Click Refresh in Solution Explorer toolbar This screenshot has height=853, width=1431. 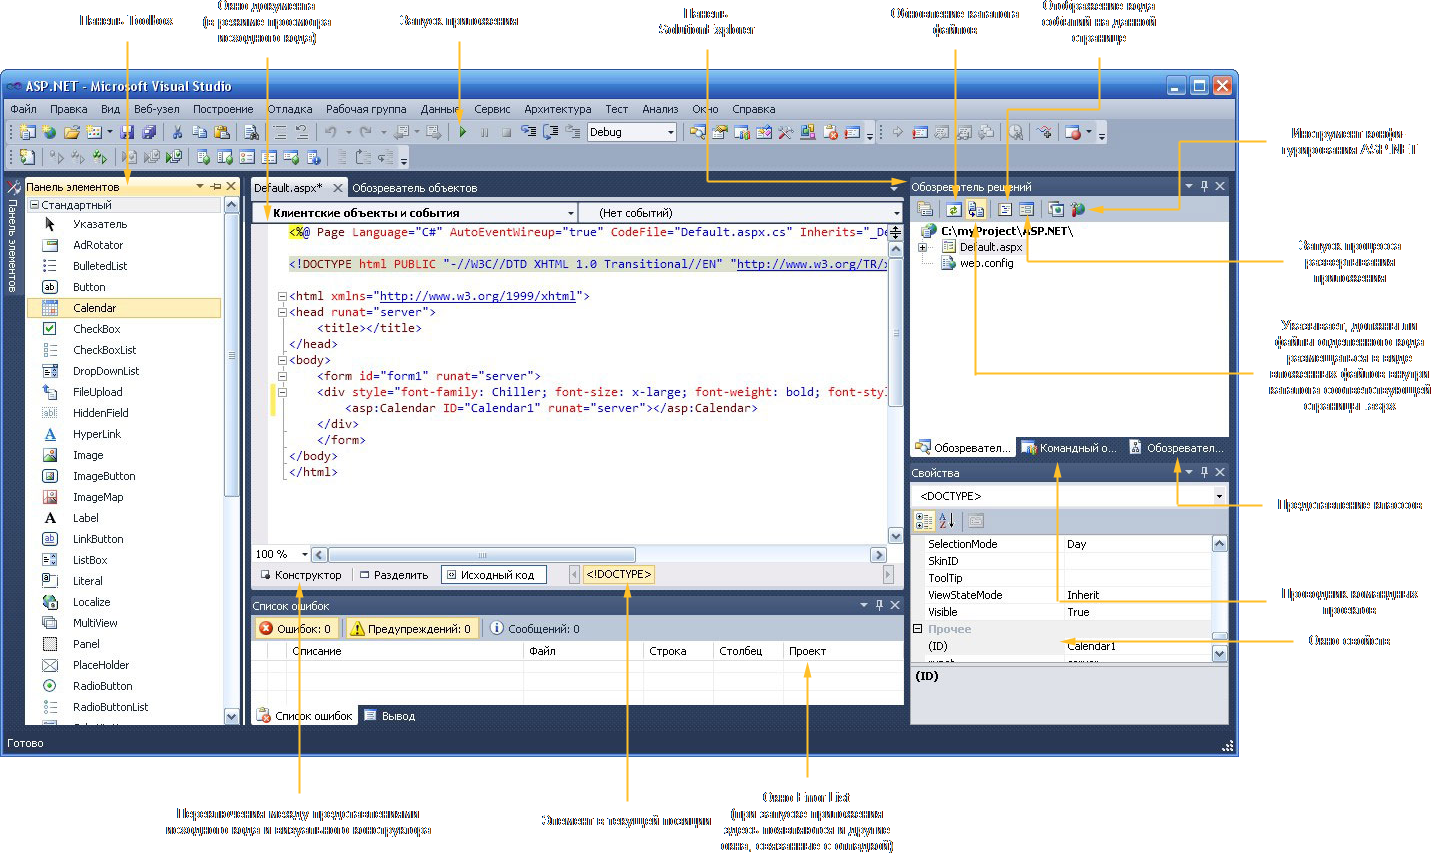954,209
